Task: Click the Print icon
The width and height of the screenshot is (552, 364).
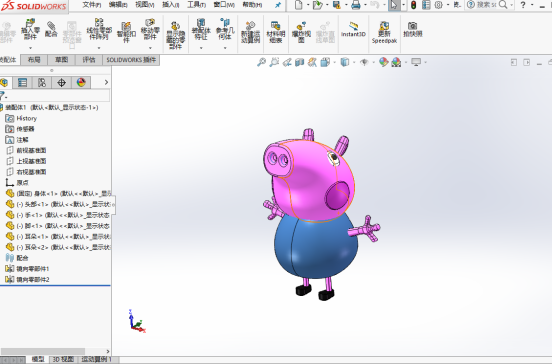Action: tap(356, 5)
